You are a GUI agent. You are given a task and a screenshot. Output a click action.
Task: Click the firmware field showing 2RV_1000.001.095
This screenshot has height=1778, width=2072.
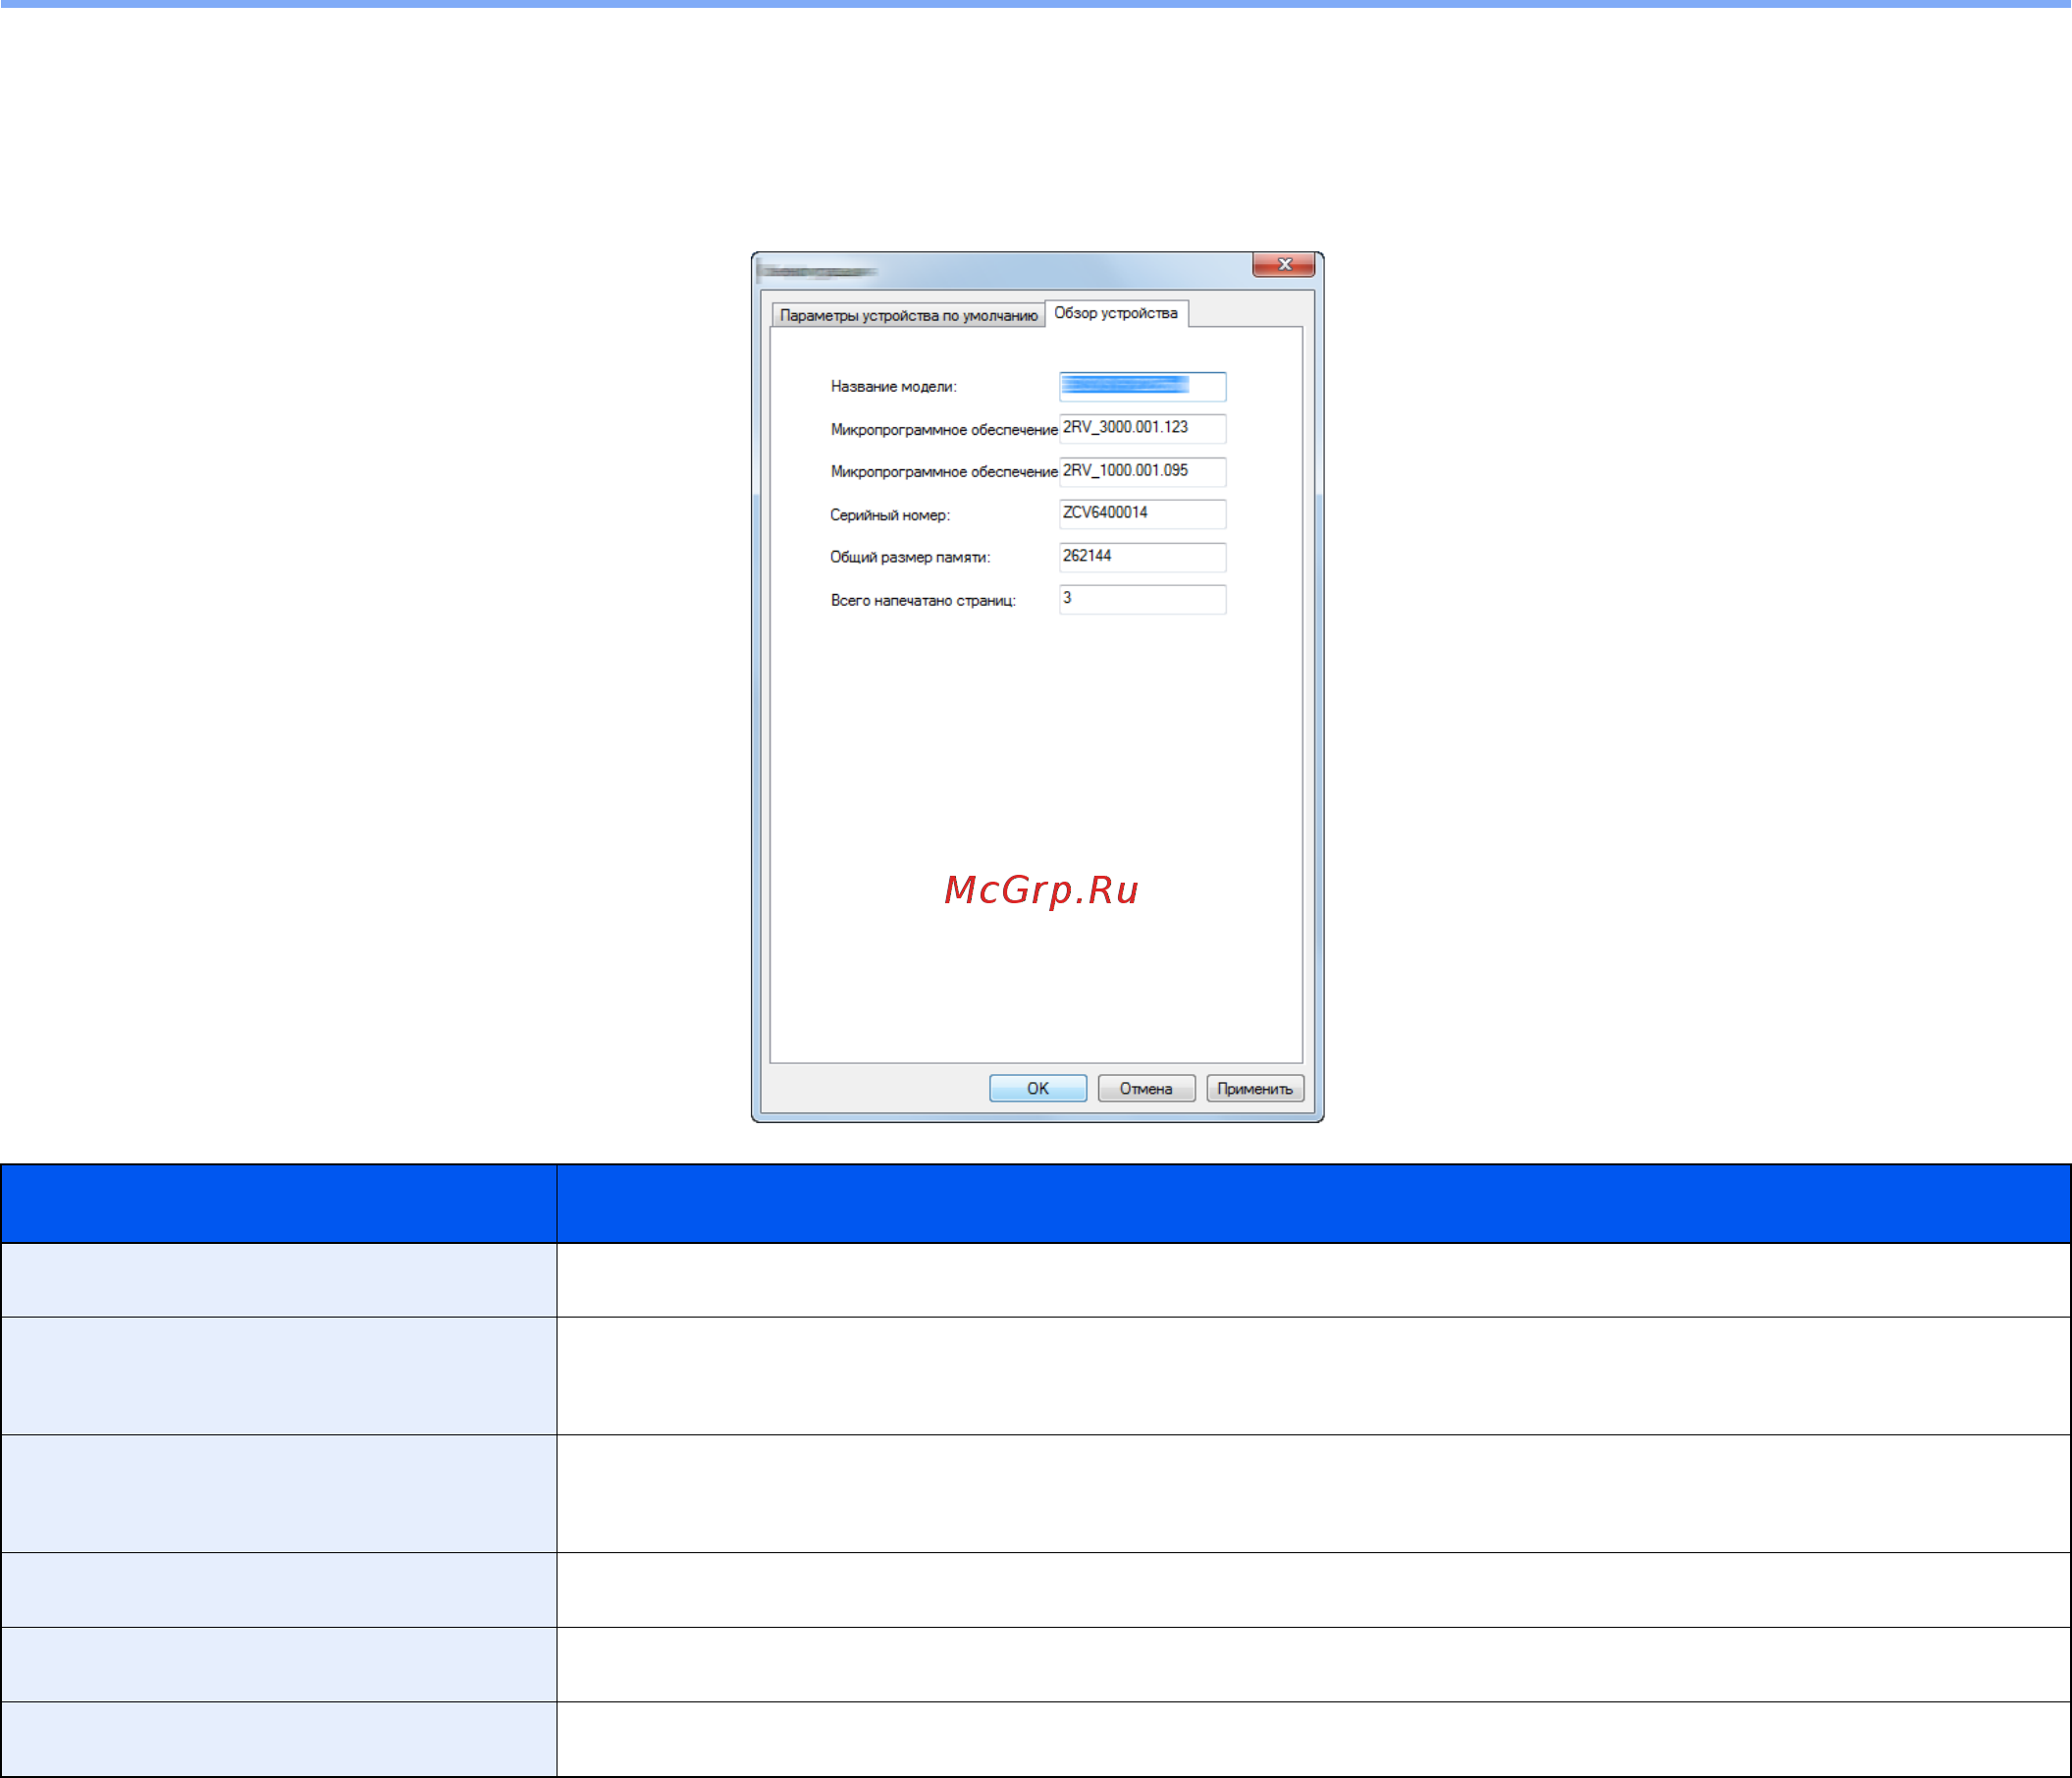coord(1142,471)
